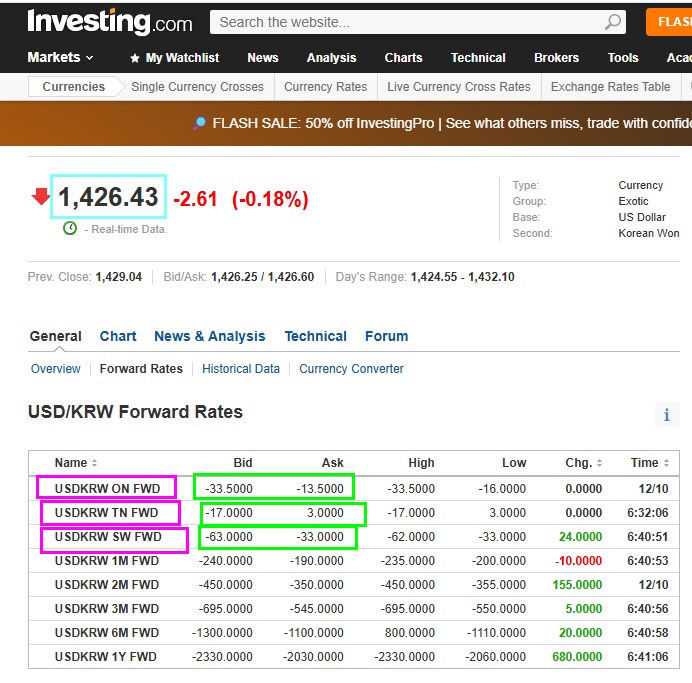The width and height of the screenshot is (692, 683).
Task: Sort the table by the Name column
Action: point(76,463)
